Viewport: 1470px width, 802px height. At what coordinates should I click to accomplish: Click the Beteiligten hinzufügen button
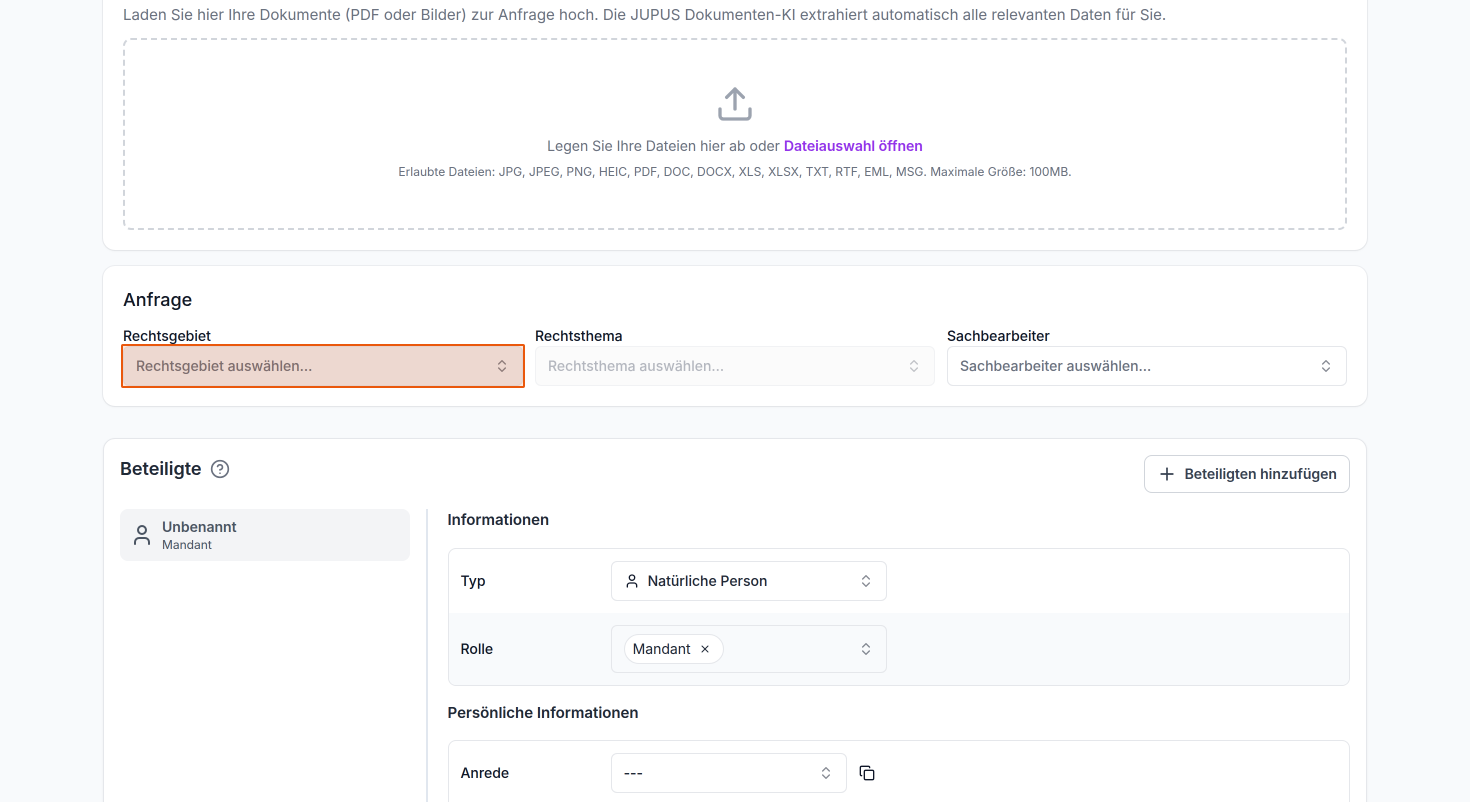[1247, 474]
